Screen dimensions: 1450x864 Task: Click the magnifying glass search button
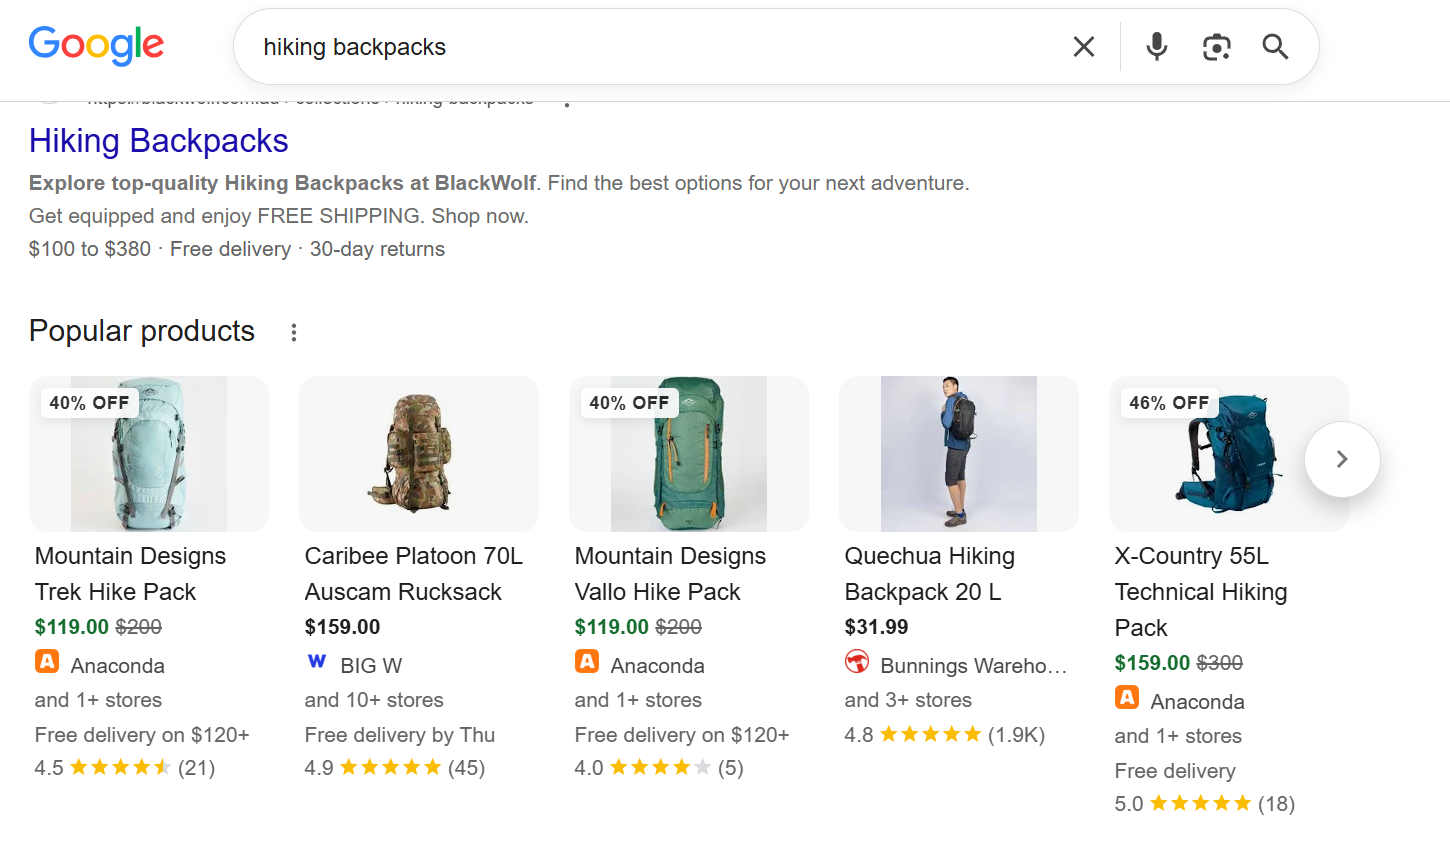pyautogui.click(x=1275, y=47)
